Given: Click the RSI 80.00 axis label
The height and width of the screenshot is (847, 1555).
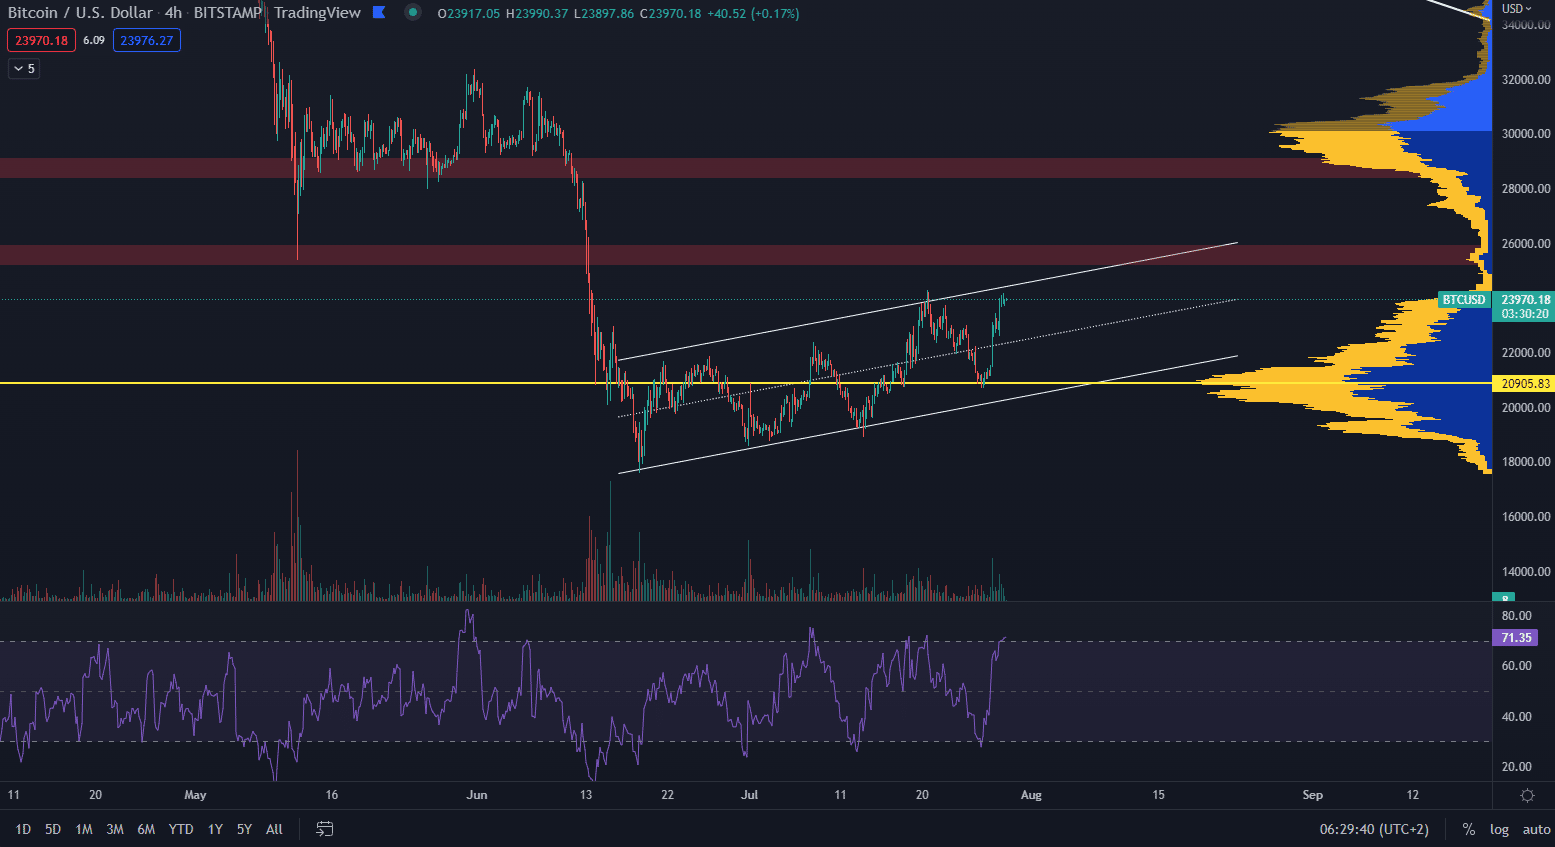Looking at the screenshot, I should 1517,616.
